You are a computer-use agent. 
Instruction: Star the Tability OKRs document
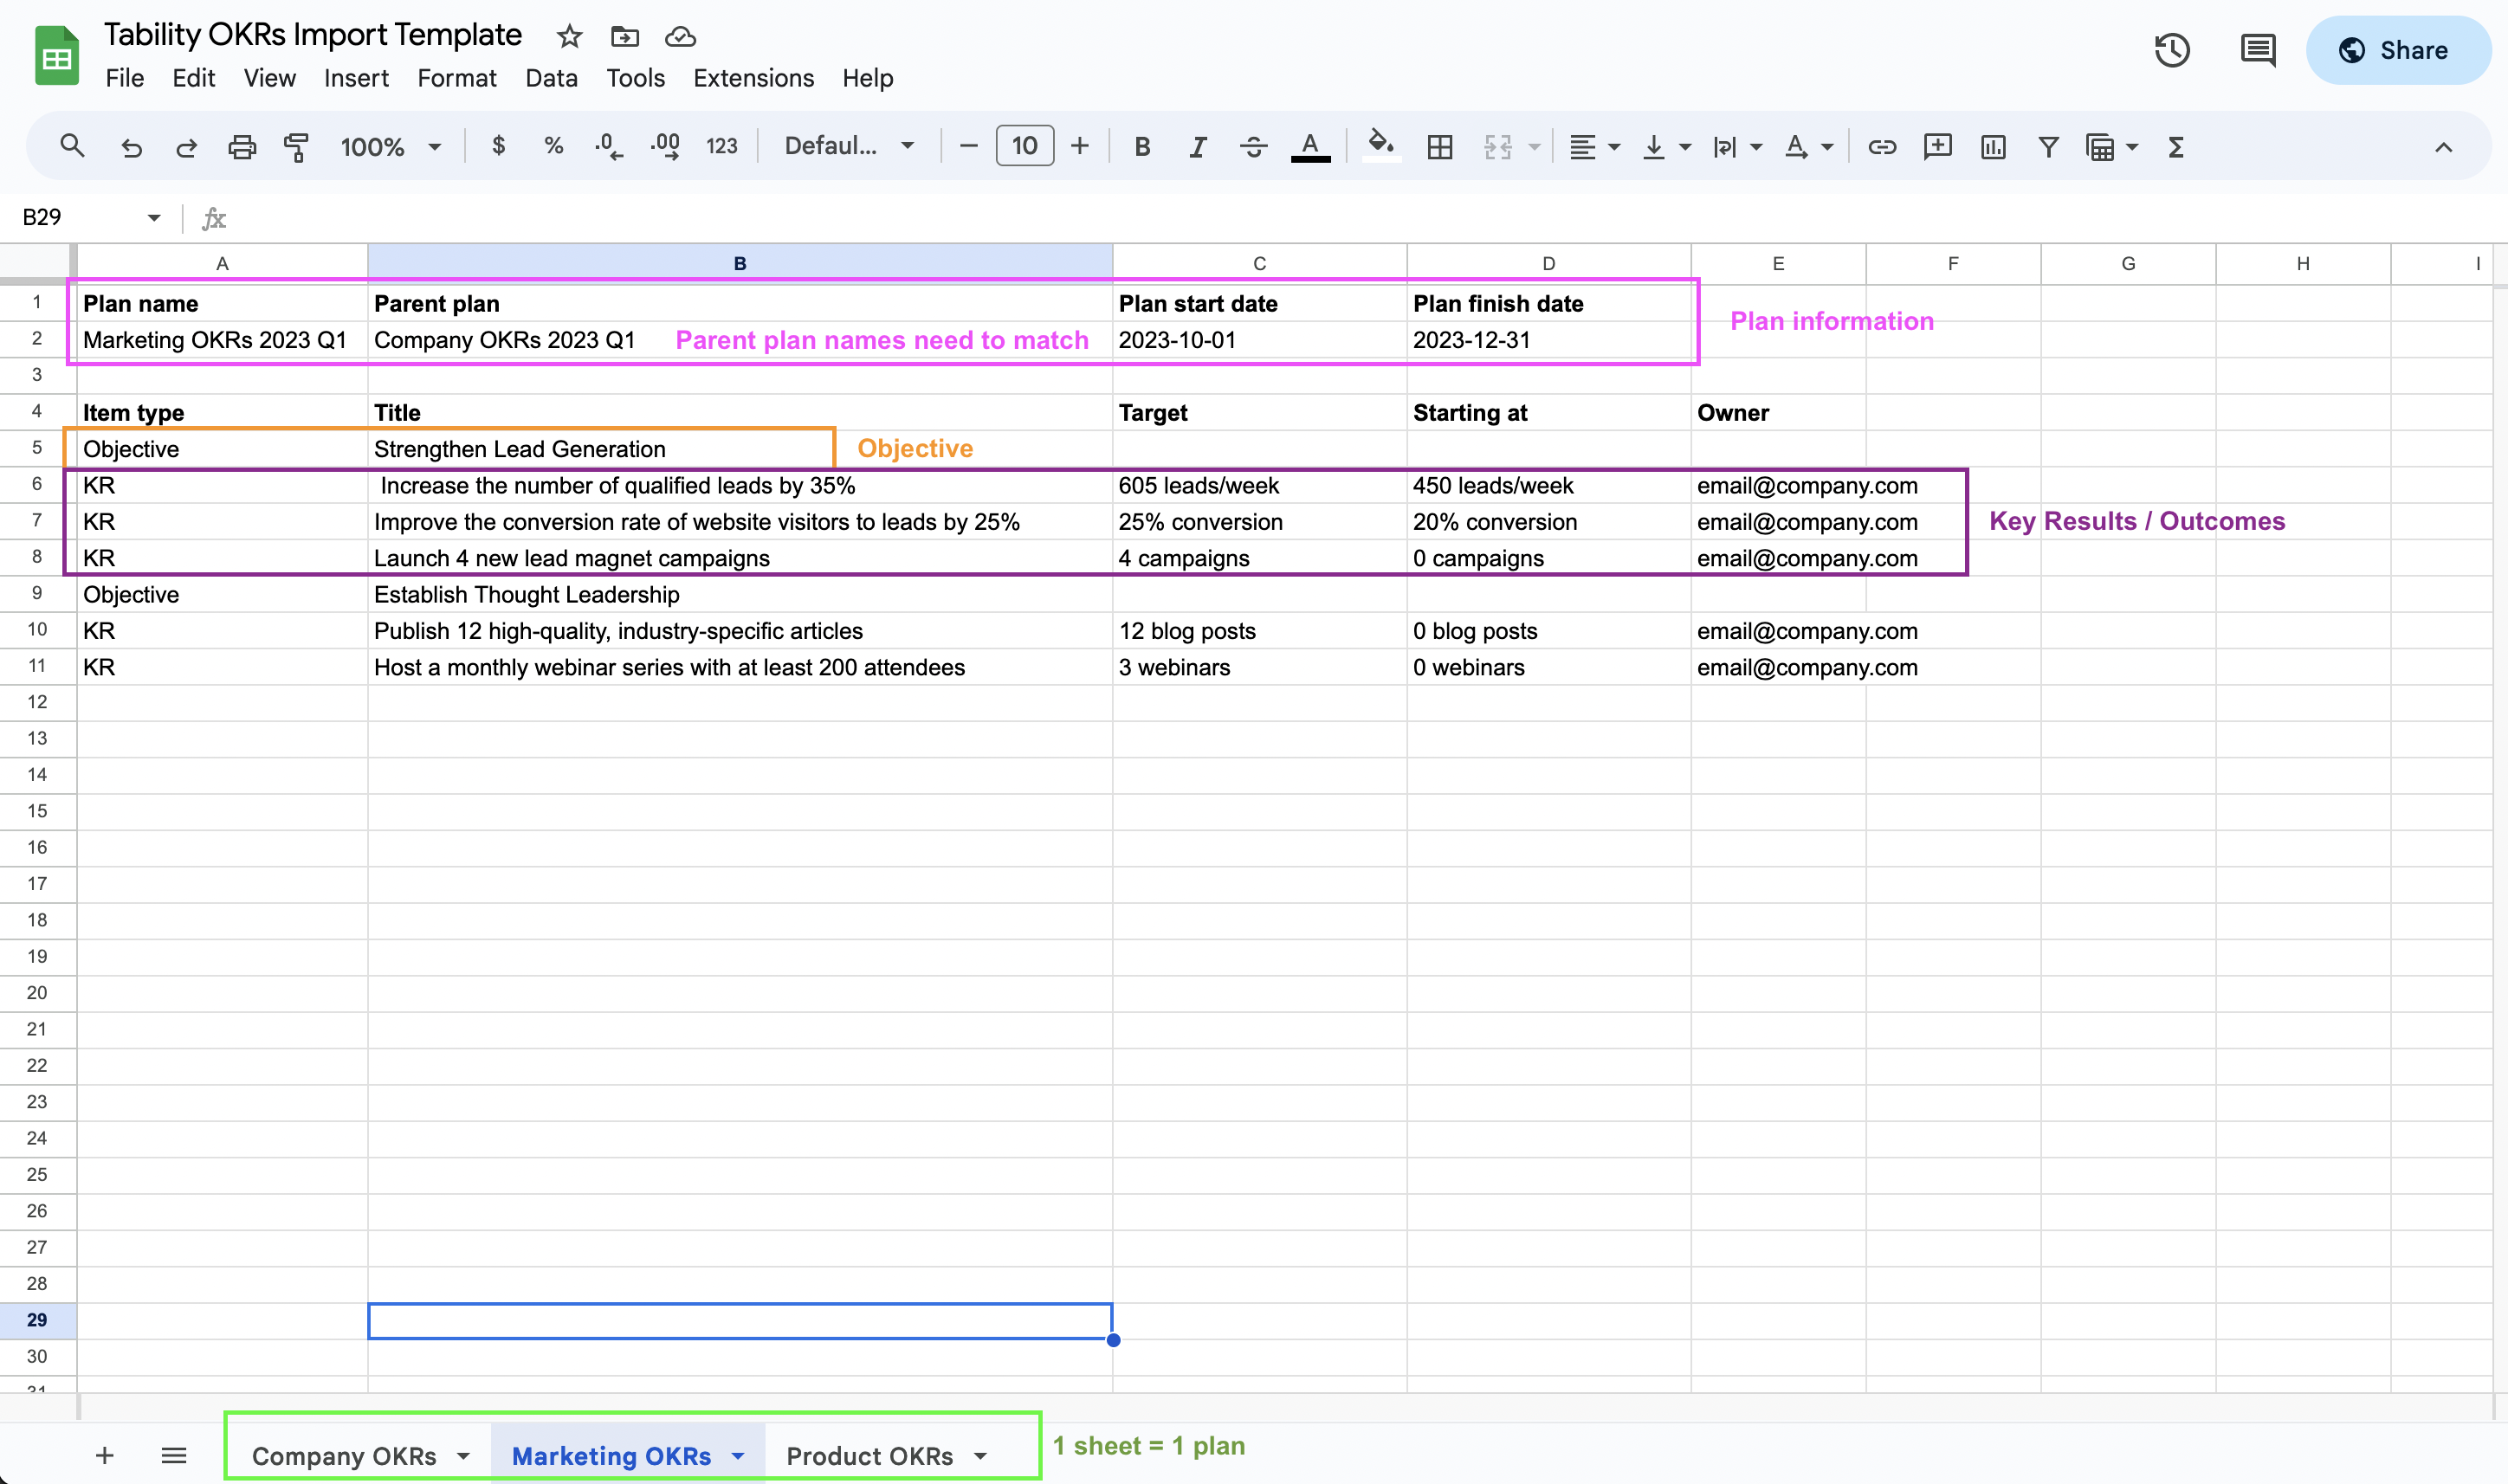point(570,37)
